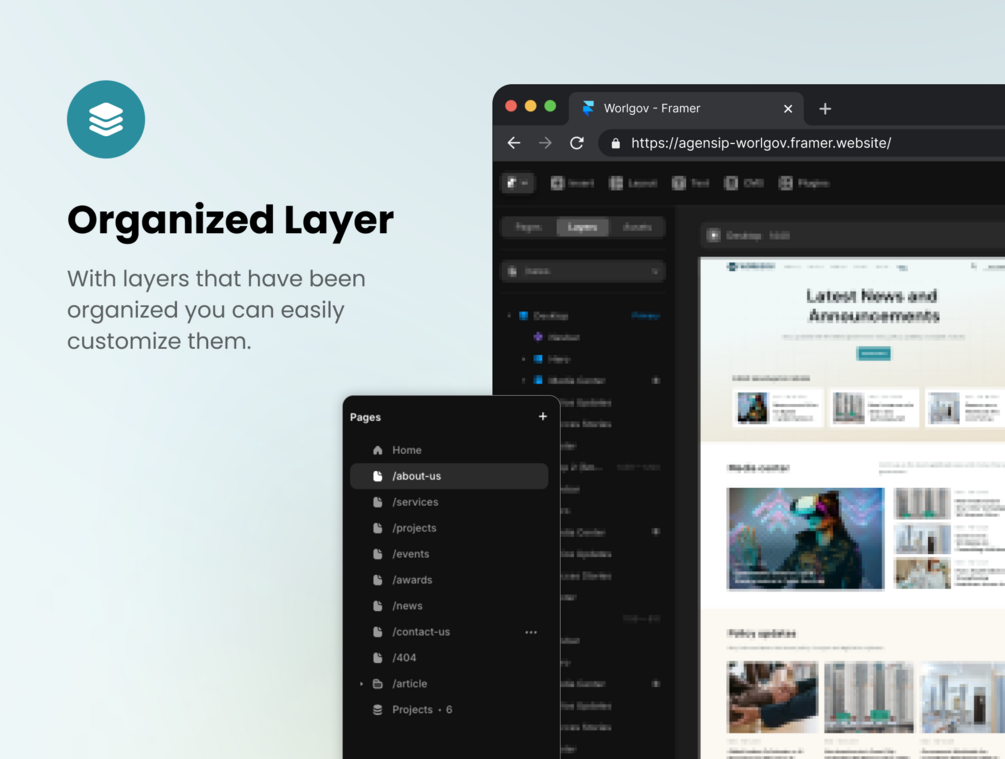Add a new page with the plus icon

[x=543, y=417]
